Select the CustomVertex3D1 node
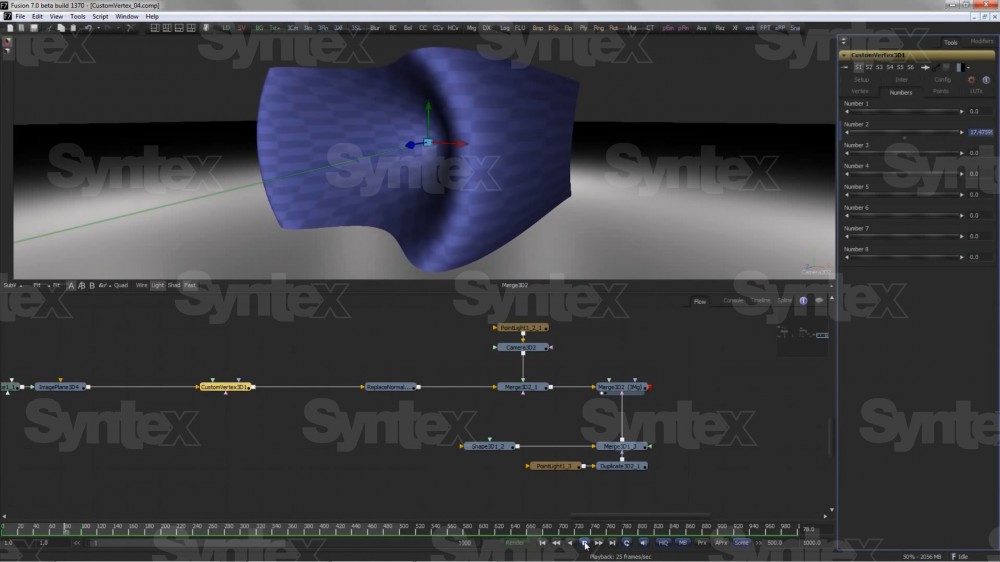 coord(225,386)
